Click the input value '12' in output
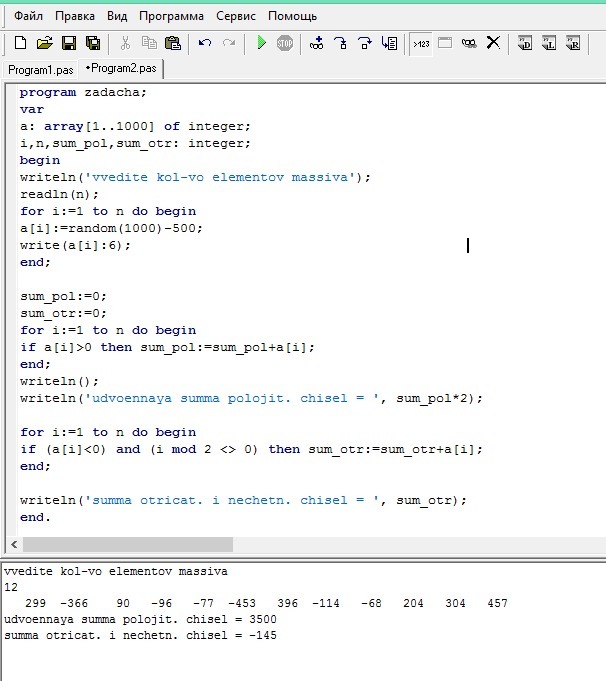 click(x=11, y=587)
